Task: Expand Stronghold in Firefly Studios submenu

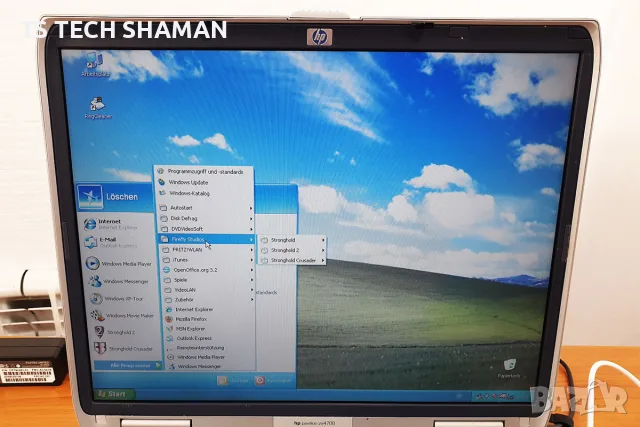Action: [x=292, y=240]
